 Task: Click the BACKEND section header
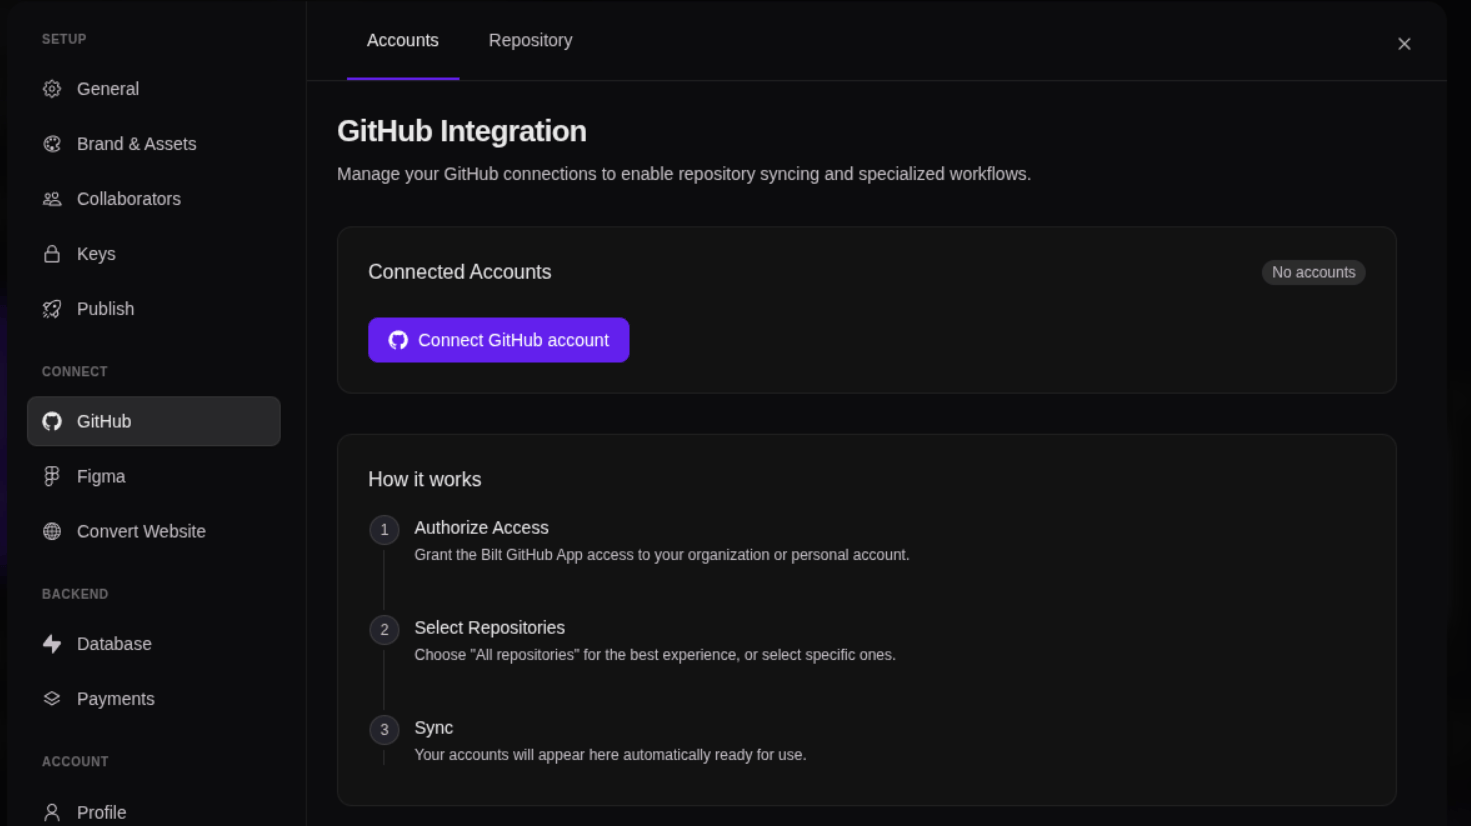click(75, 594)
